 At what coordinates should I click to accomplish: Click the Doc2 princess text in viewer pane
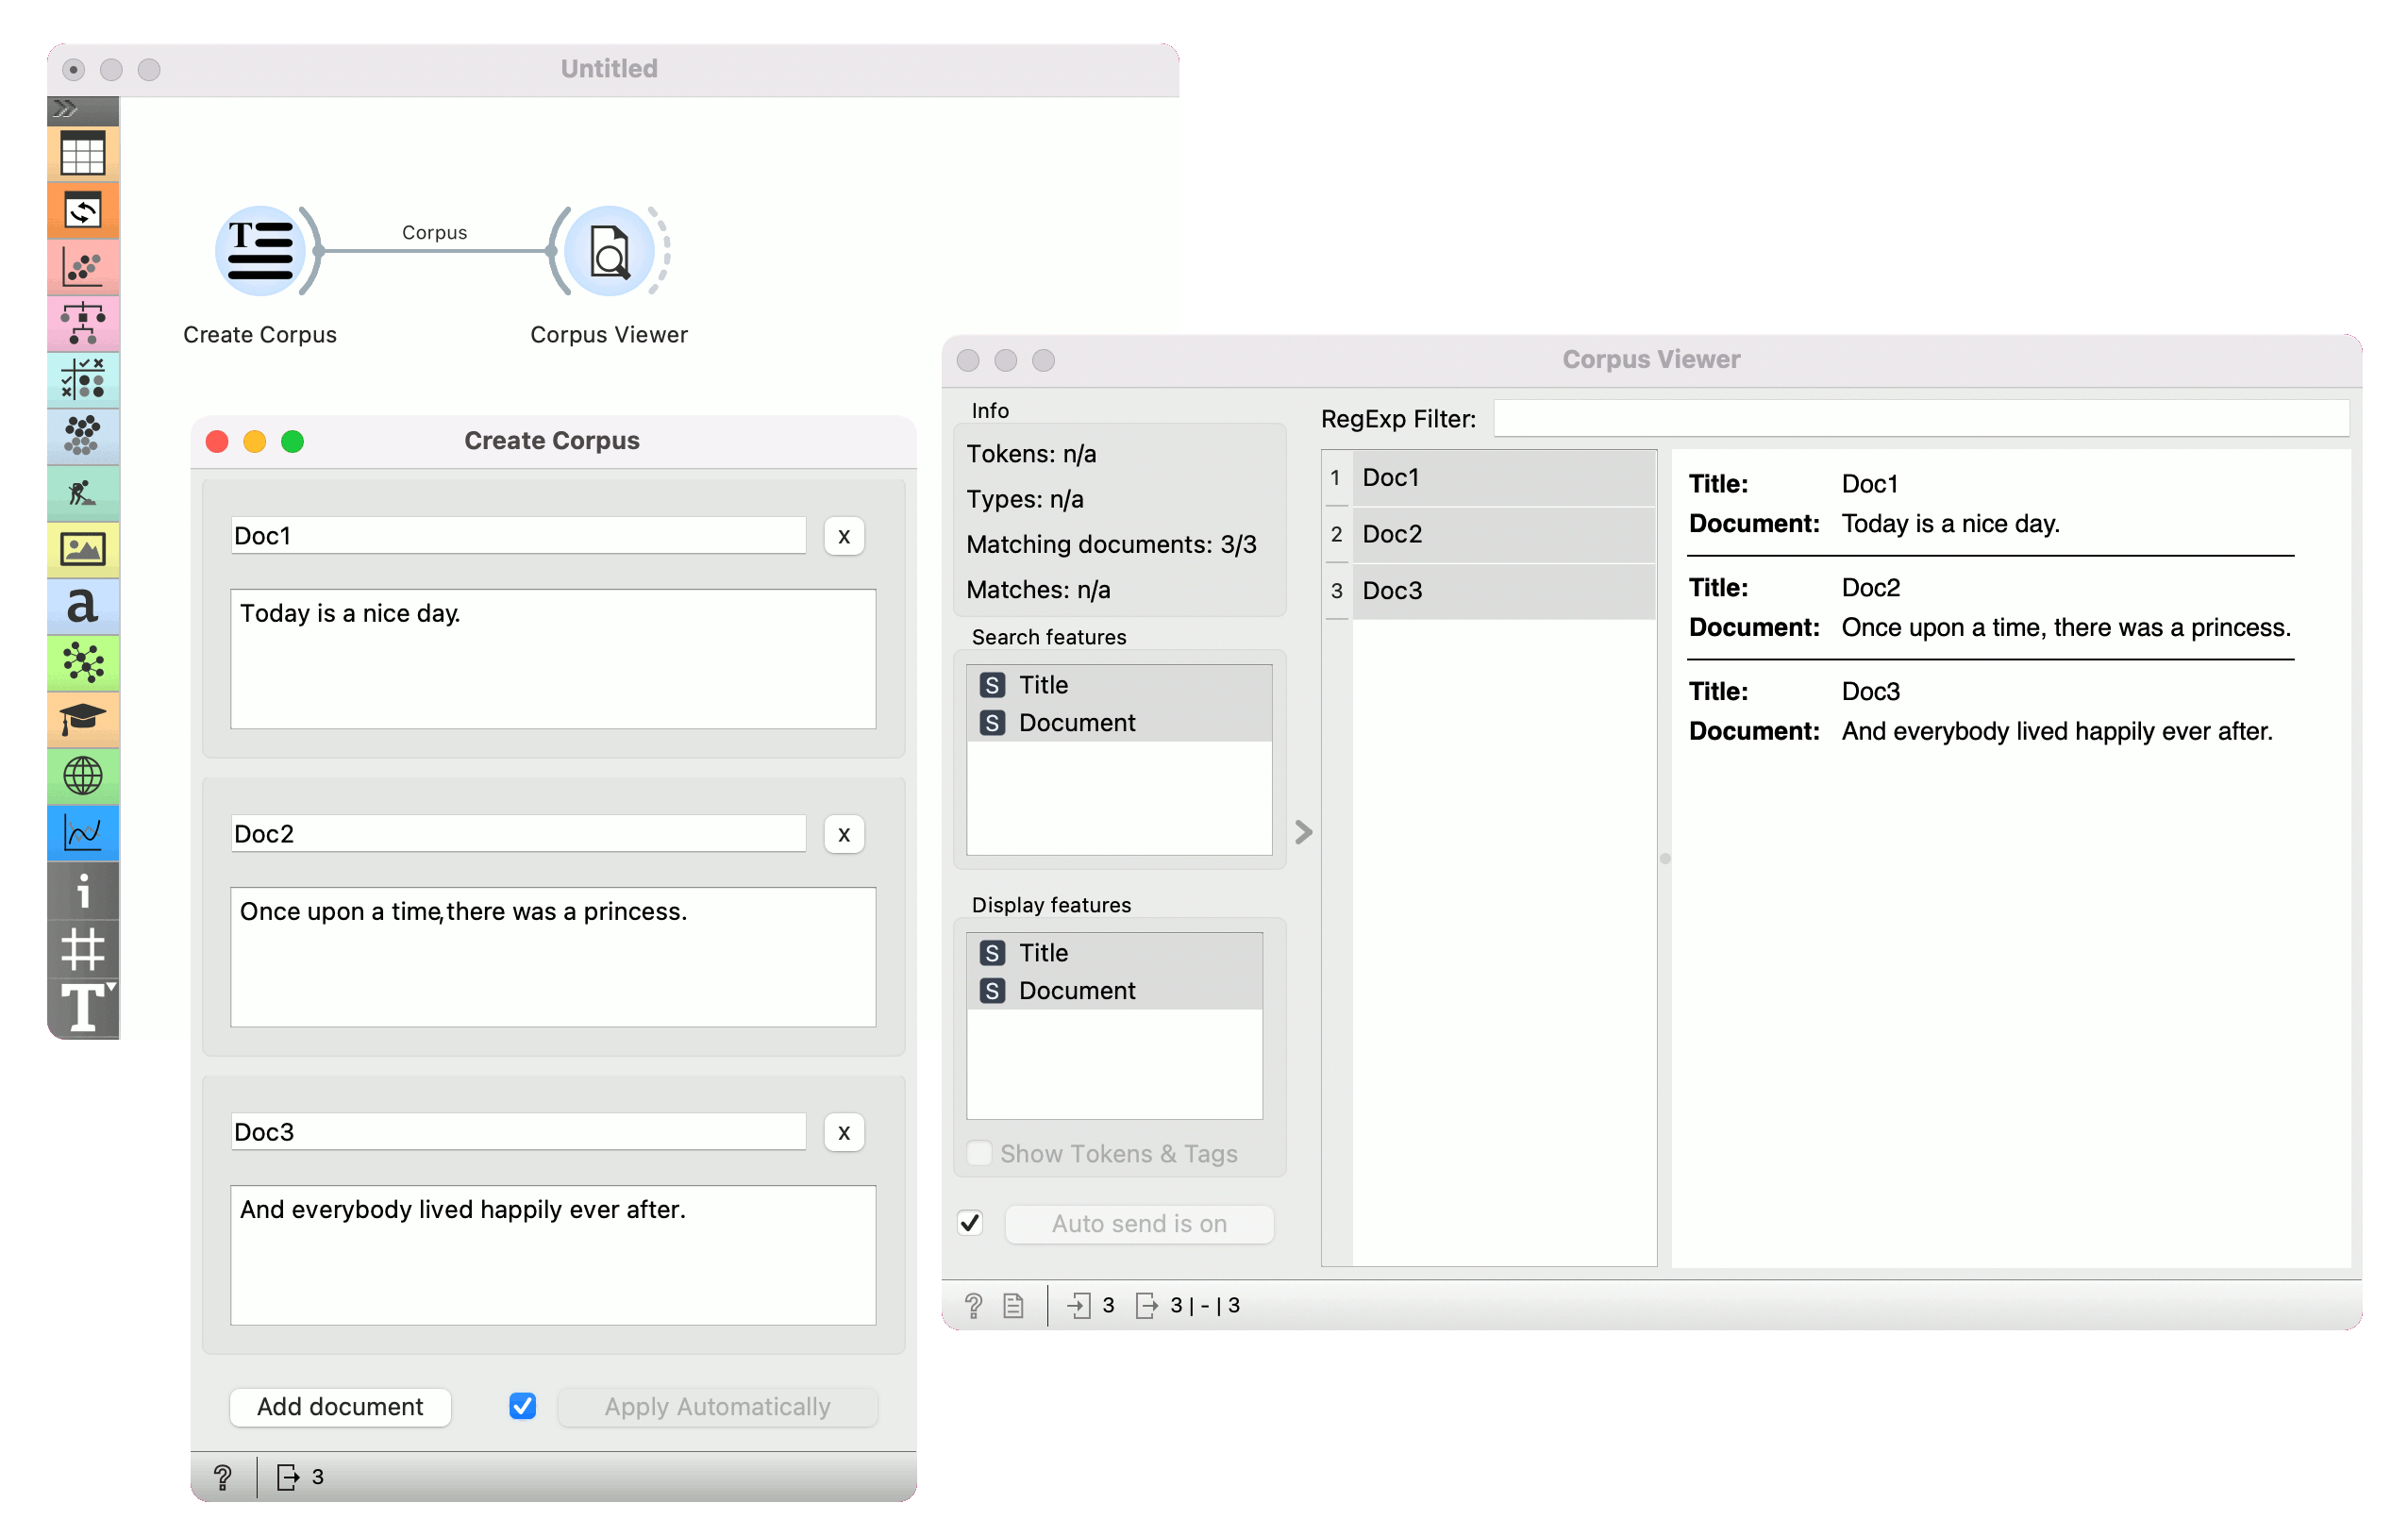pos(2066,627)
